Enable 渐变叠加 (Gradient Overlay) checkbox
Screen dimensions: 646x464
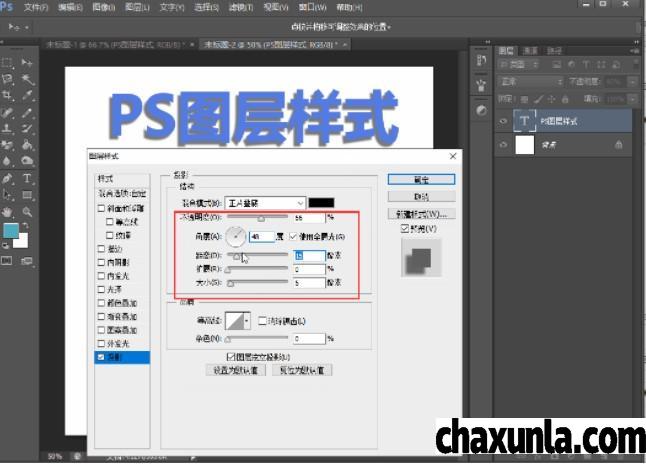(101, 316)
